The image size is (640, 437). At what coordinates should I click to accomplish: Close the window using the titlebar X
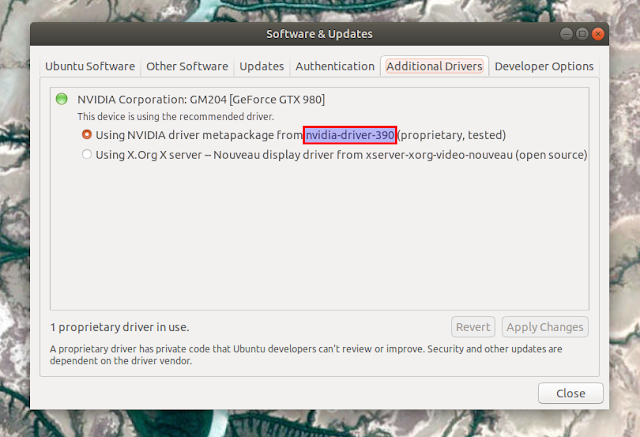click(597, 33)
